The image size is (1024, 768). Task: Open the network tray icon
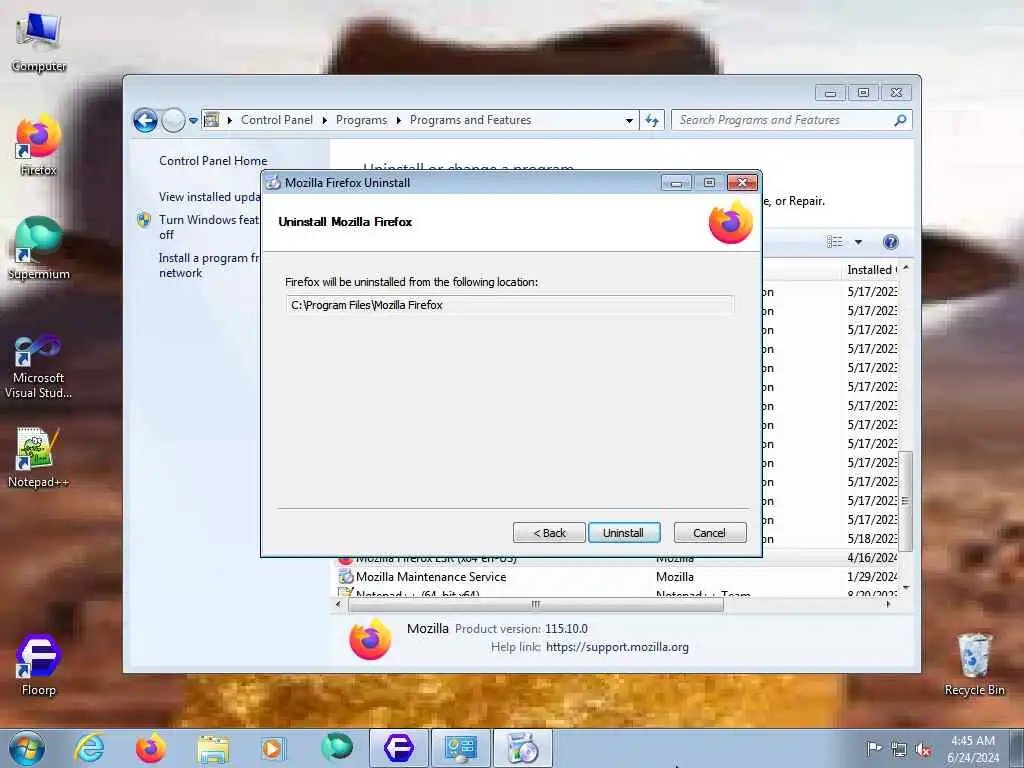click(899, 750)
